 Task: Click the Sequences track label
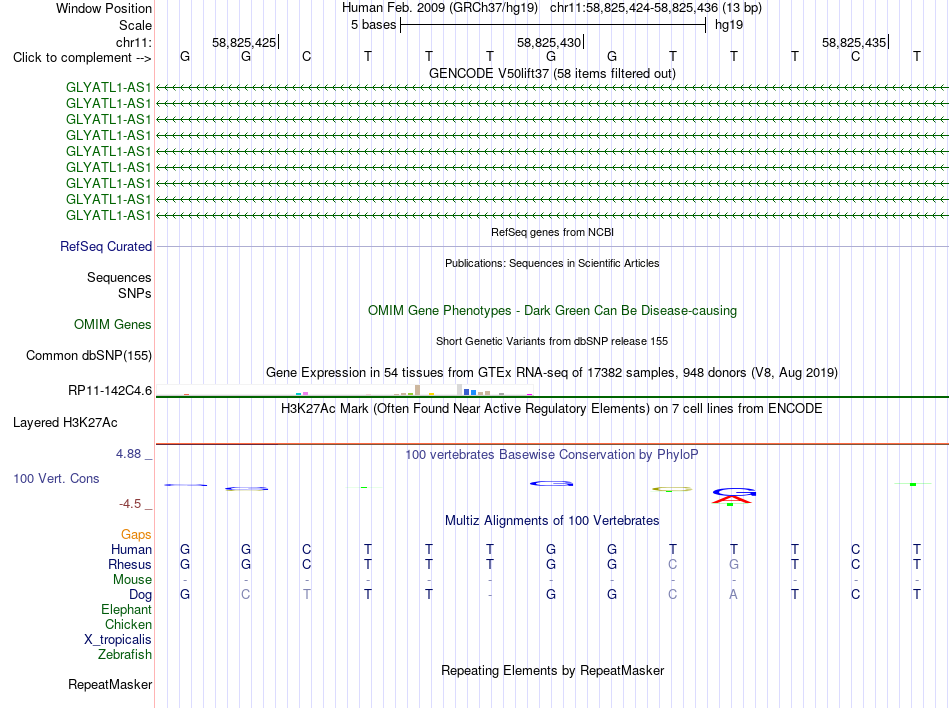[119, 277]
